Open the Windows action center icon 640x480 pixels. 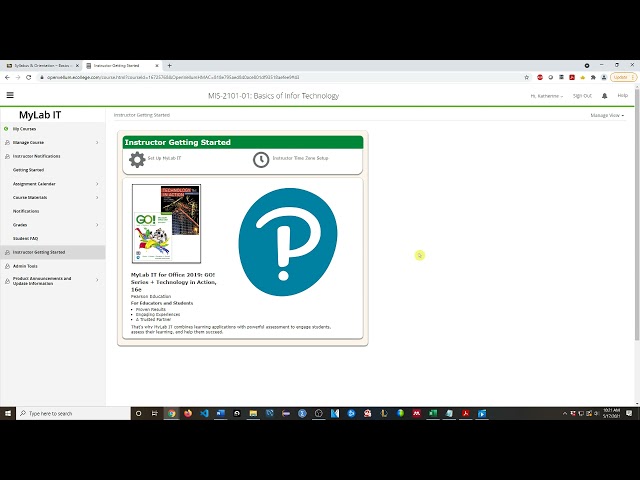click(x=629, y=413)
